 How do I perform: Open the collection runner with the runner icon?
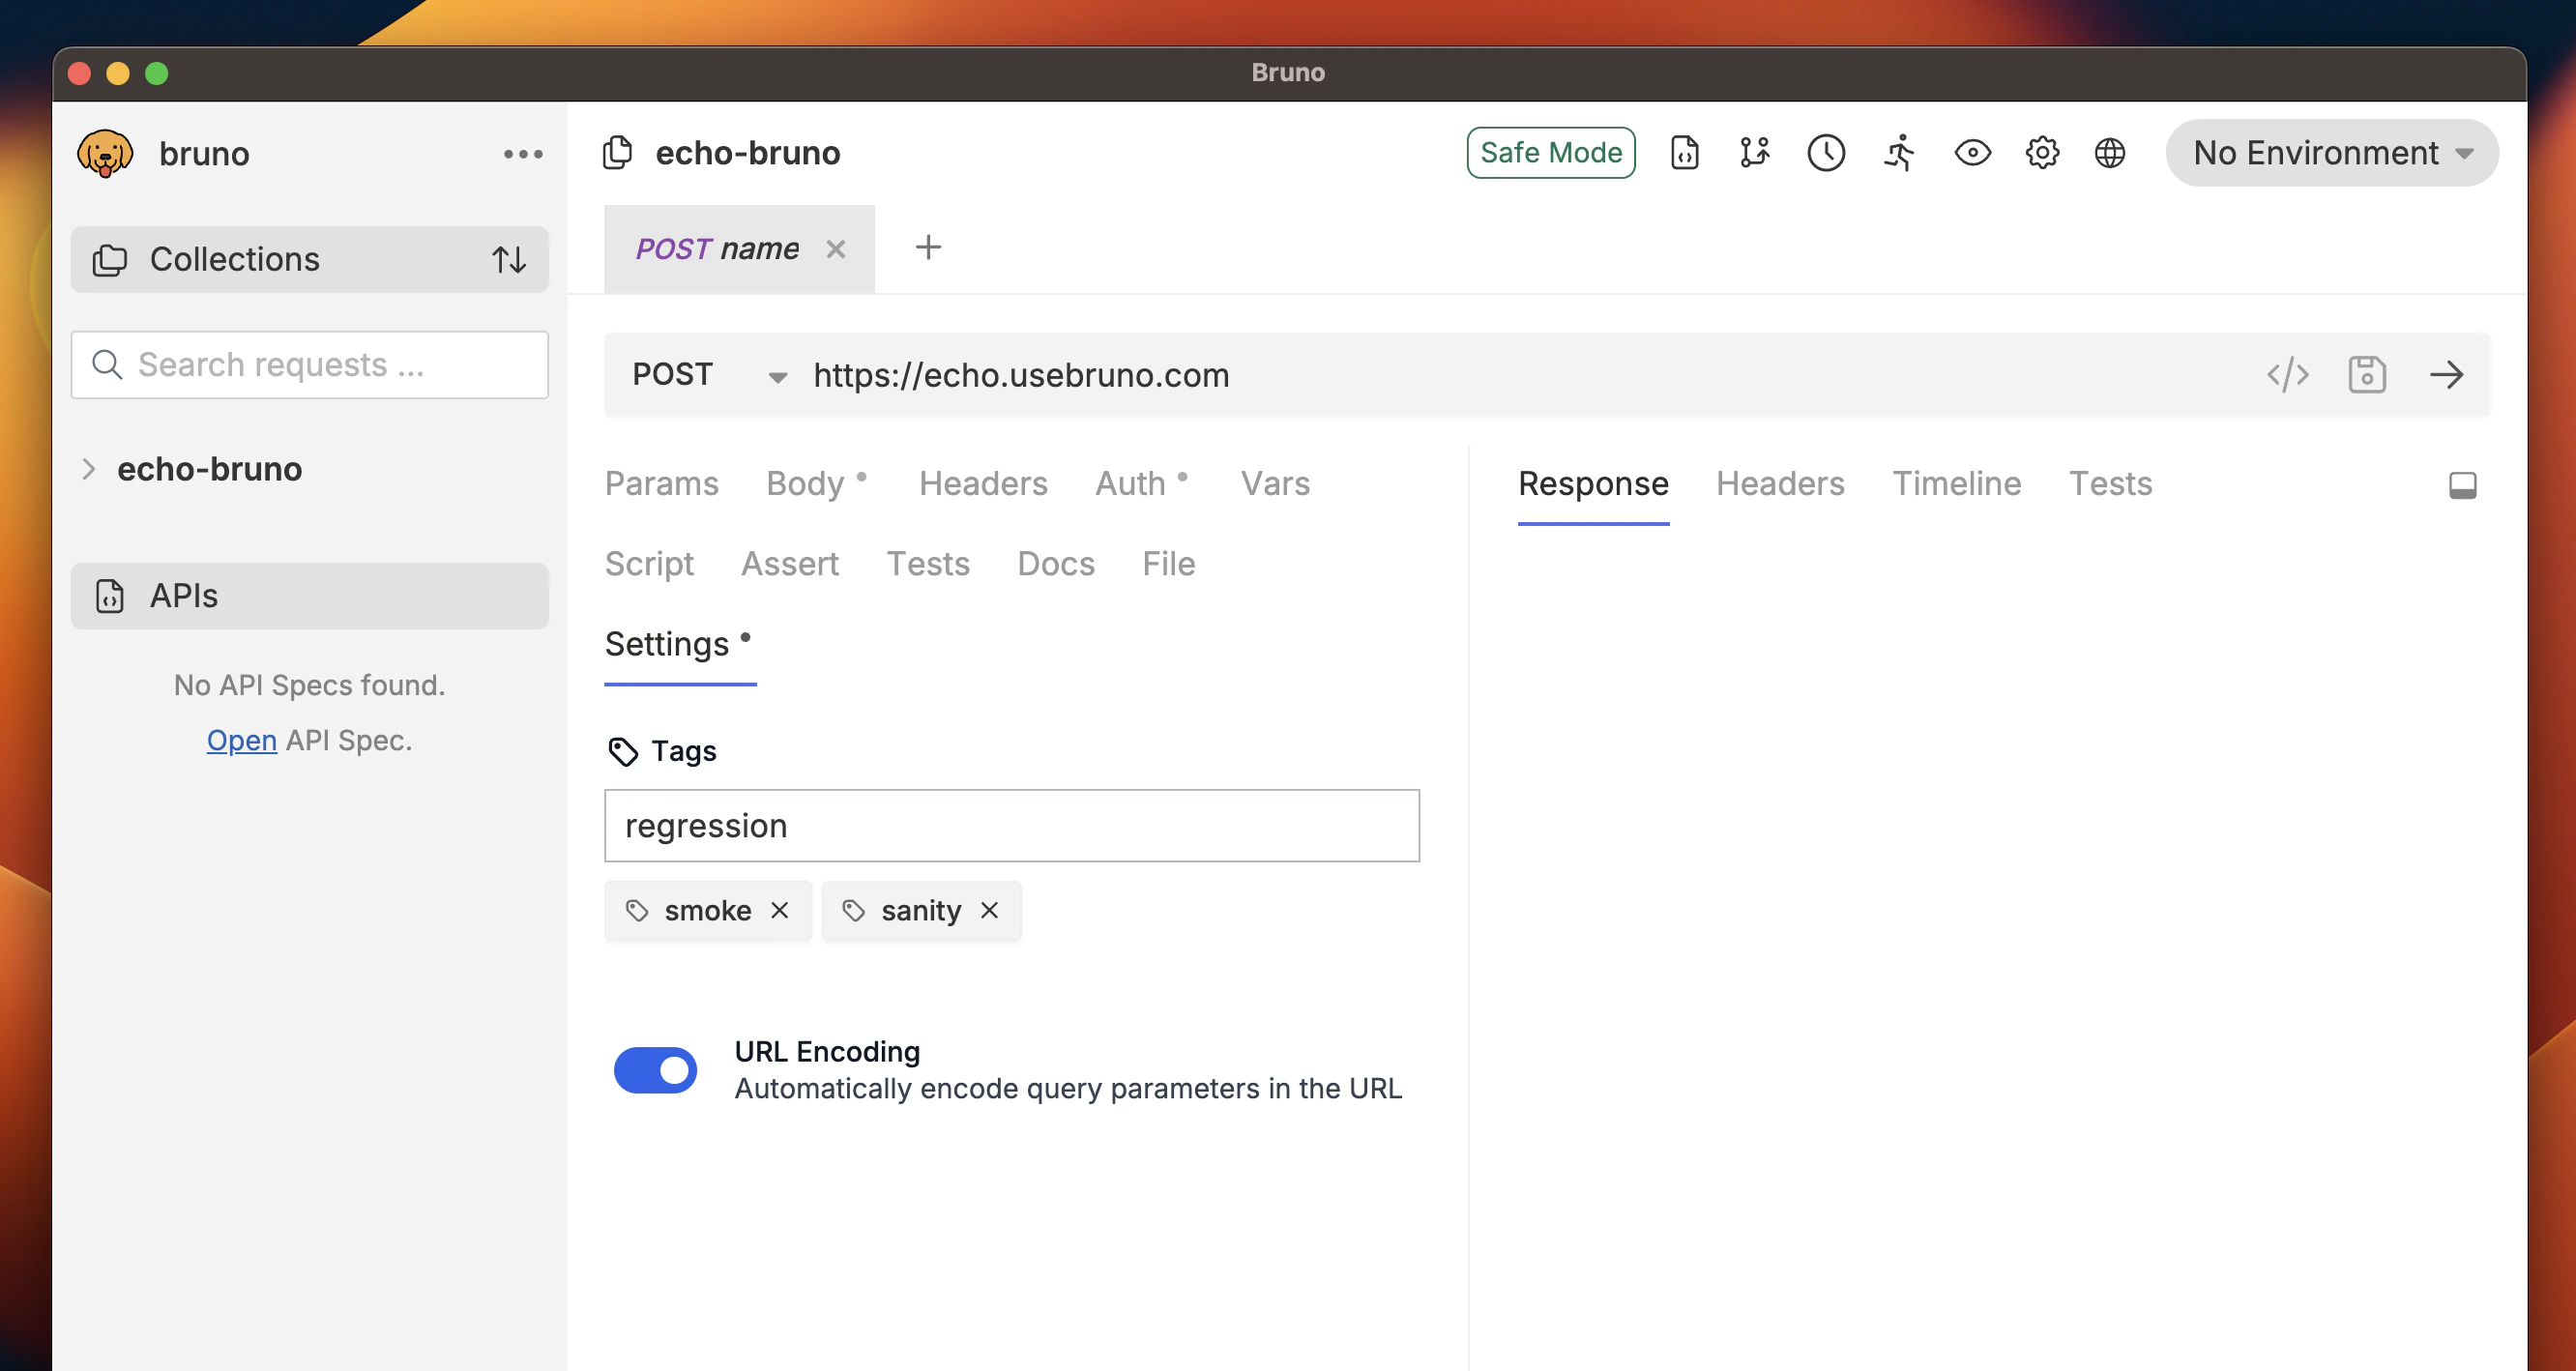pyautogui.click(x=1899, y=153)
